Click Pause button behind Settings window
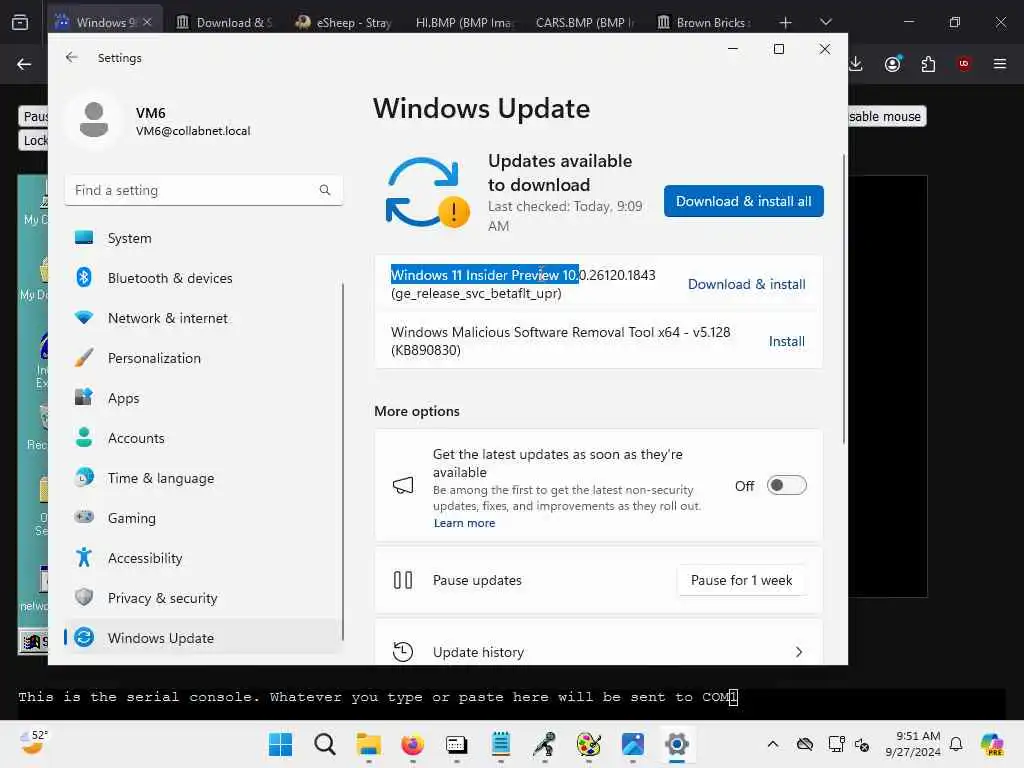The image size is (1024, 768). [x=33, y=116]
